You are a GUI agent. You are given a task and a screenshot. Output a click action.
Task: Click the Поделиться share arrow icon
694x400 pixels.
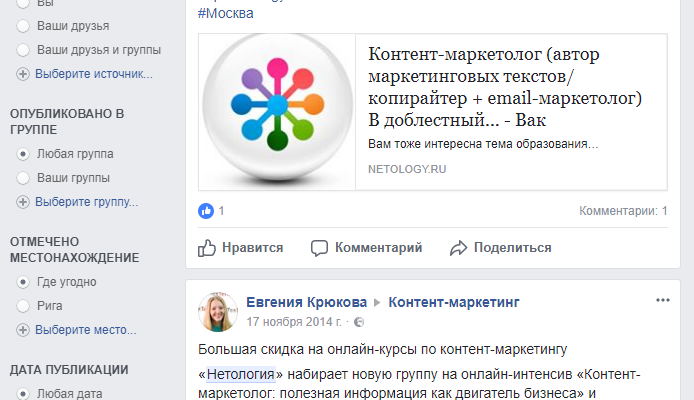[x=459, y=248]
